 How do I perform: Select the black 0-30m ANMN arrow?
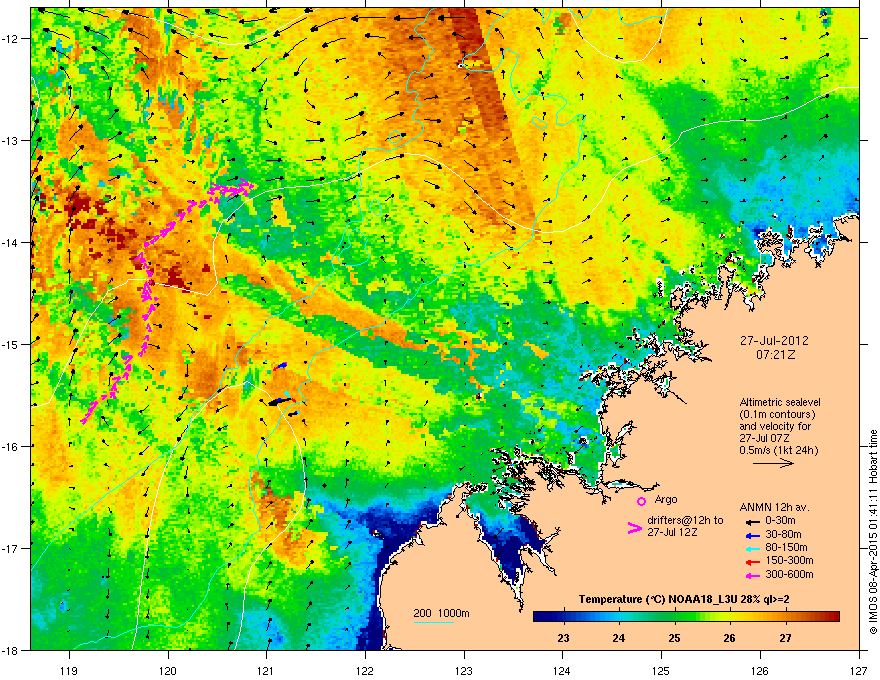click(x=753, y=521)
